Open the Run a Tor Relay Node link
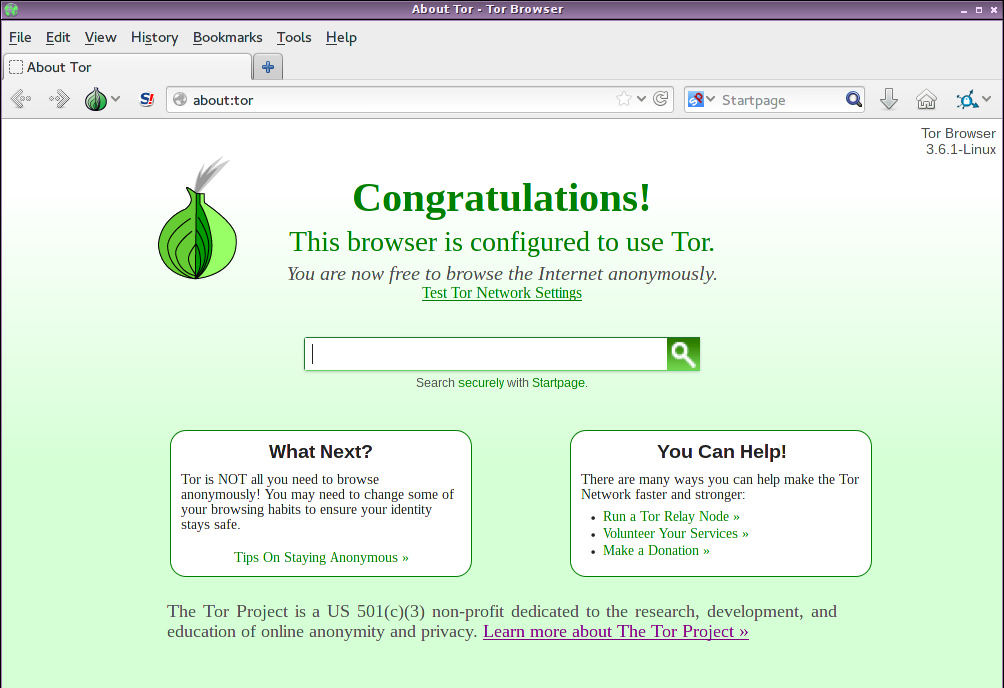 pyautogui.click(x=671, y=516)
